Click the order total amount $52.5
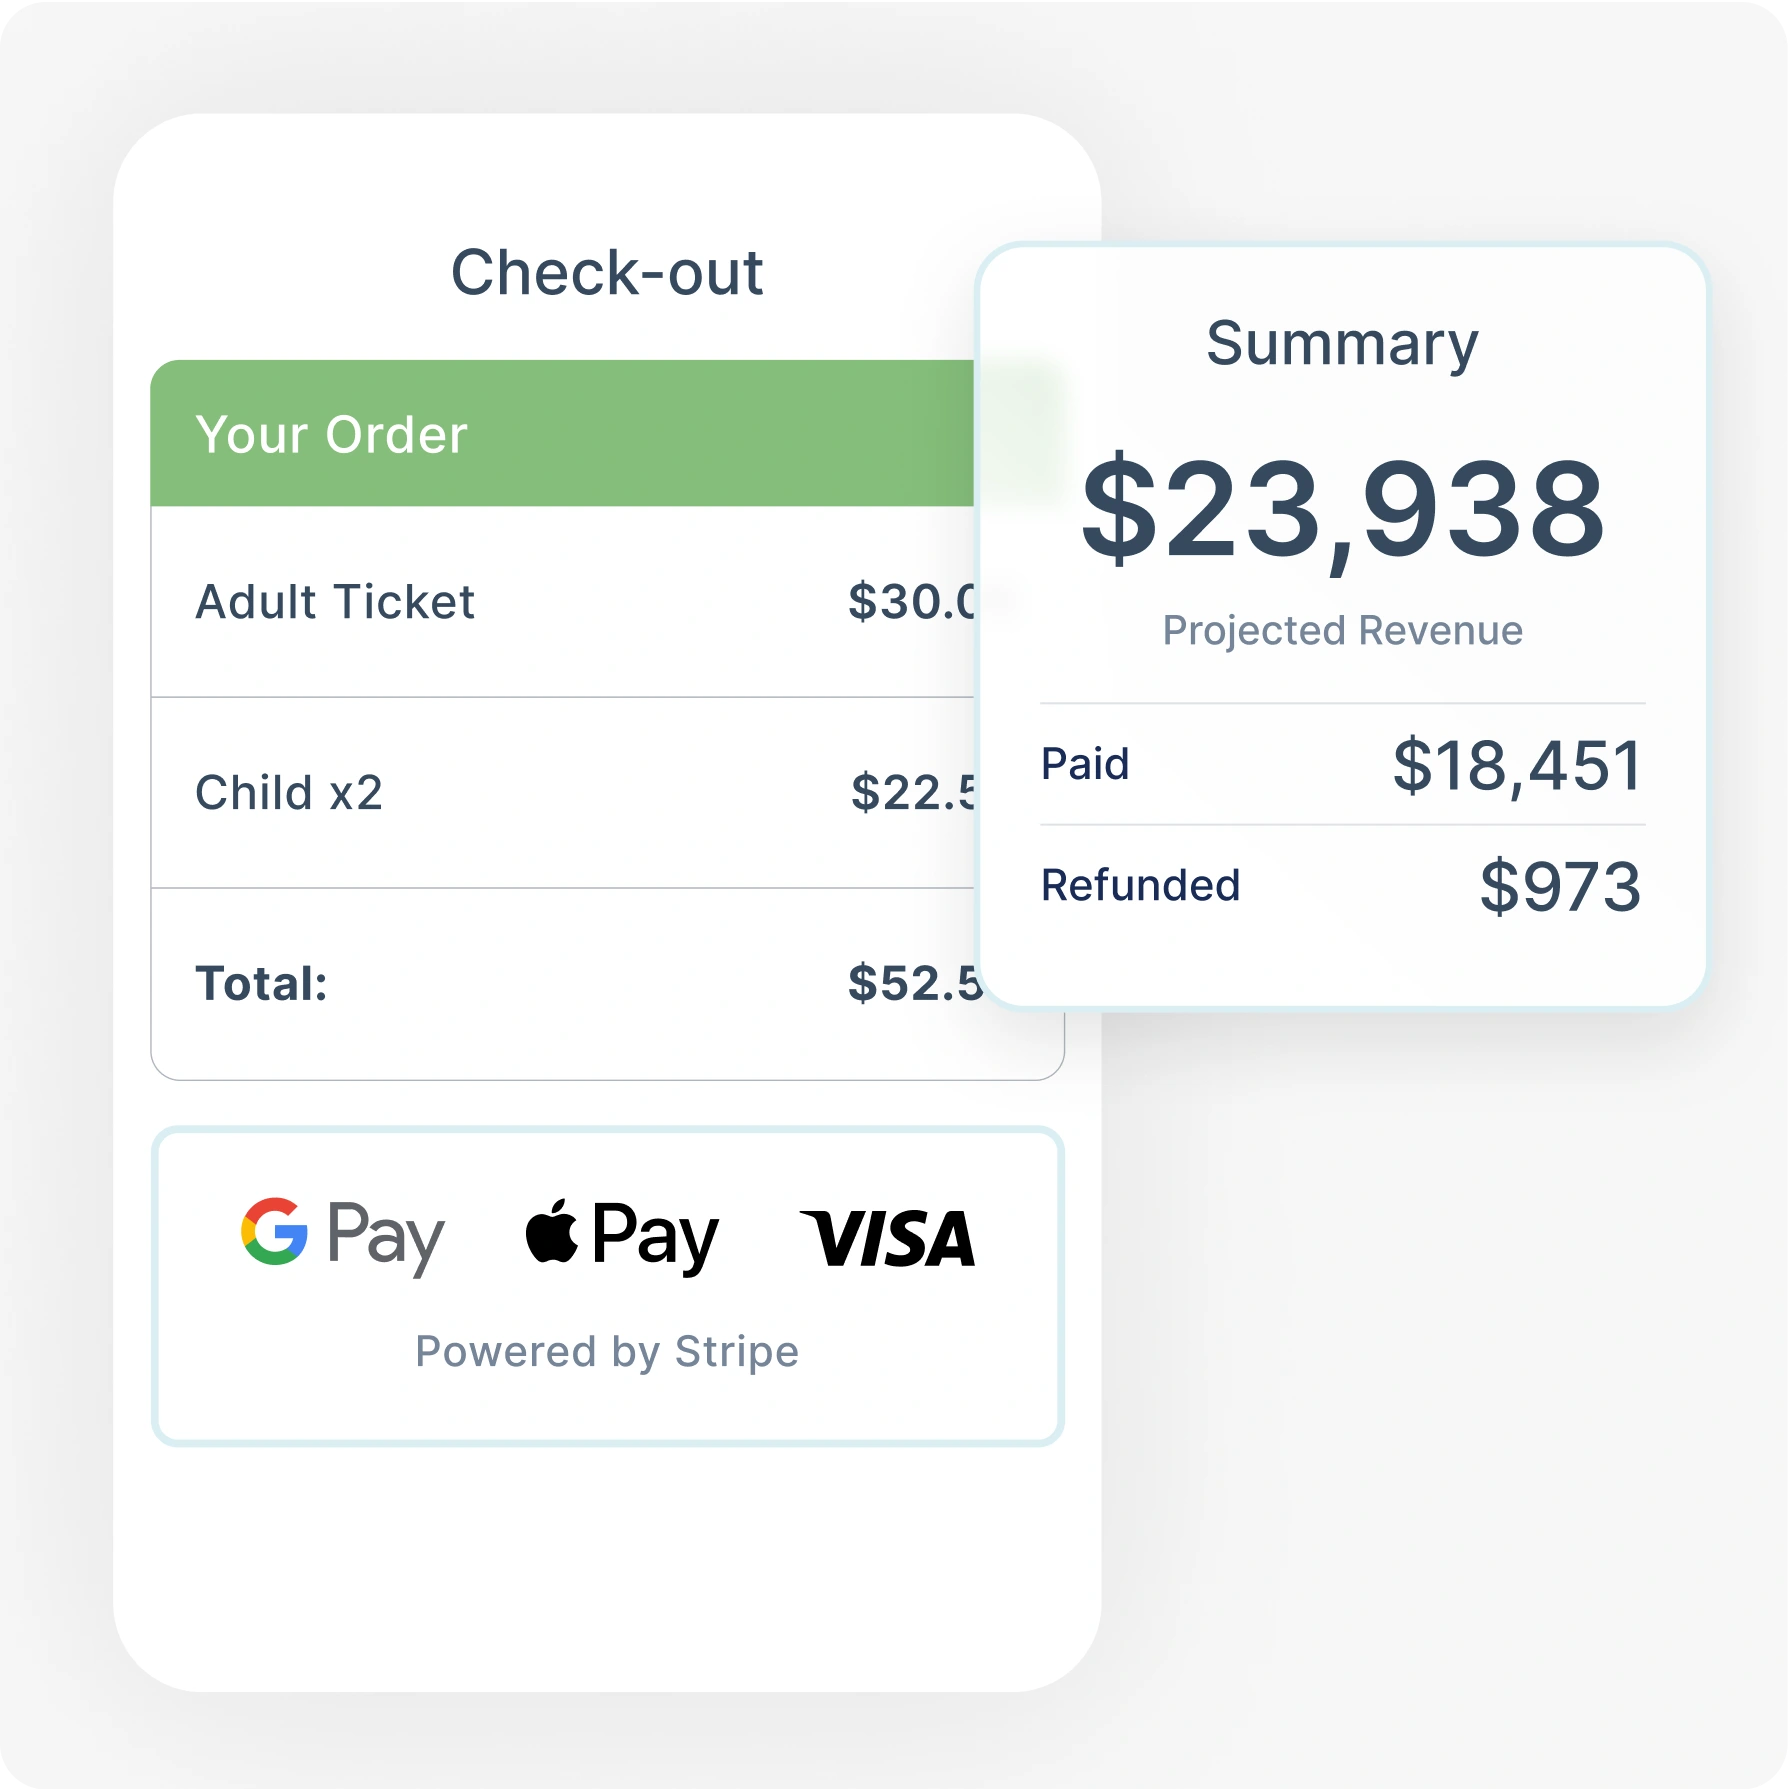The image size is (1788, 1789). point(913,983)
